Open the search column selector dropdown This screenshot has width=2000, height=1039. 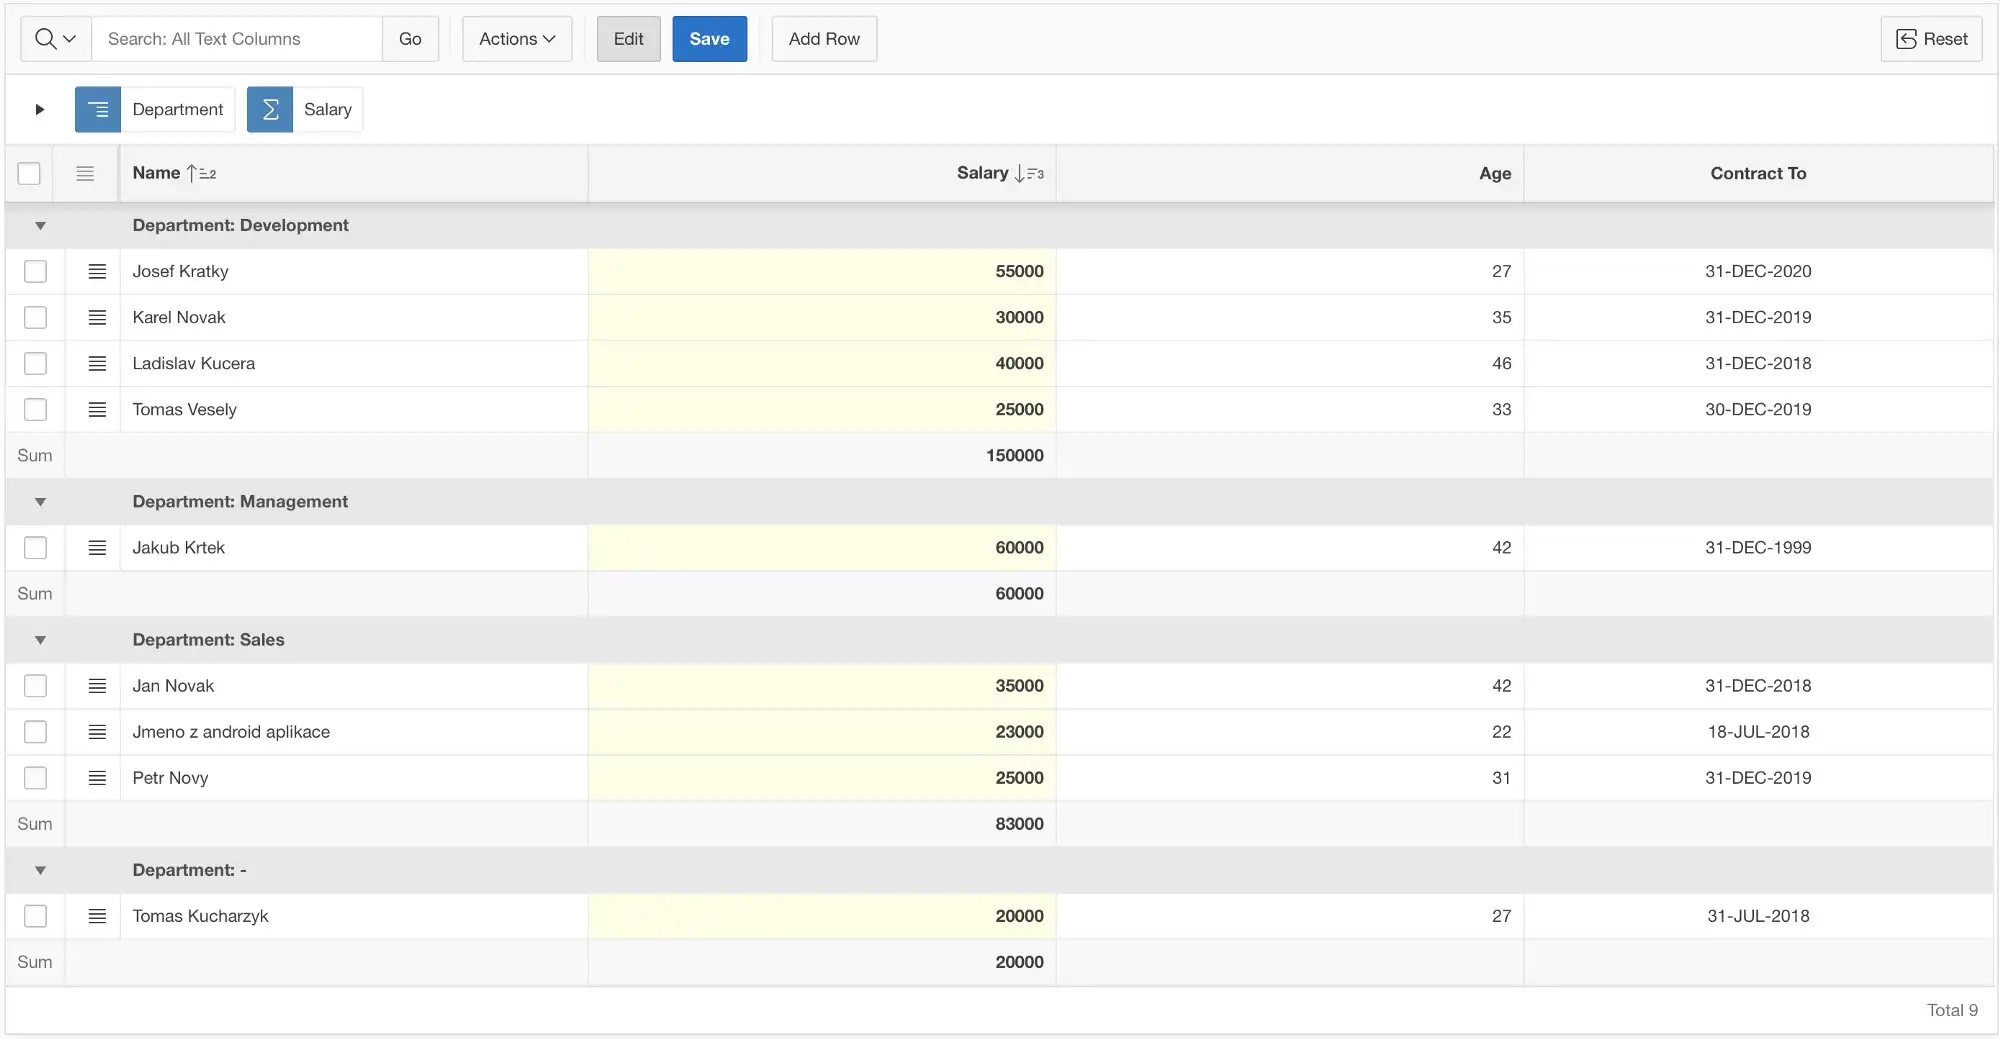[55, 39]
